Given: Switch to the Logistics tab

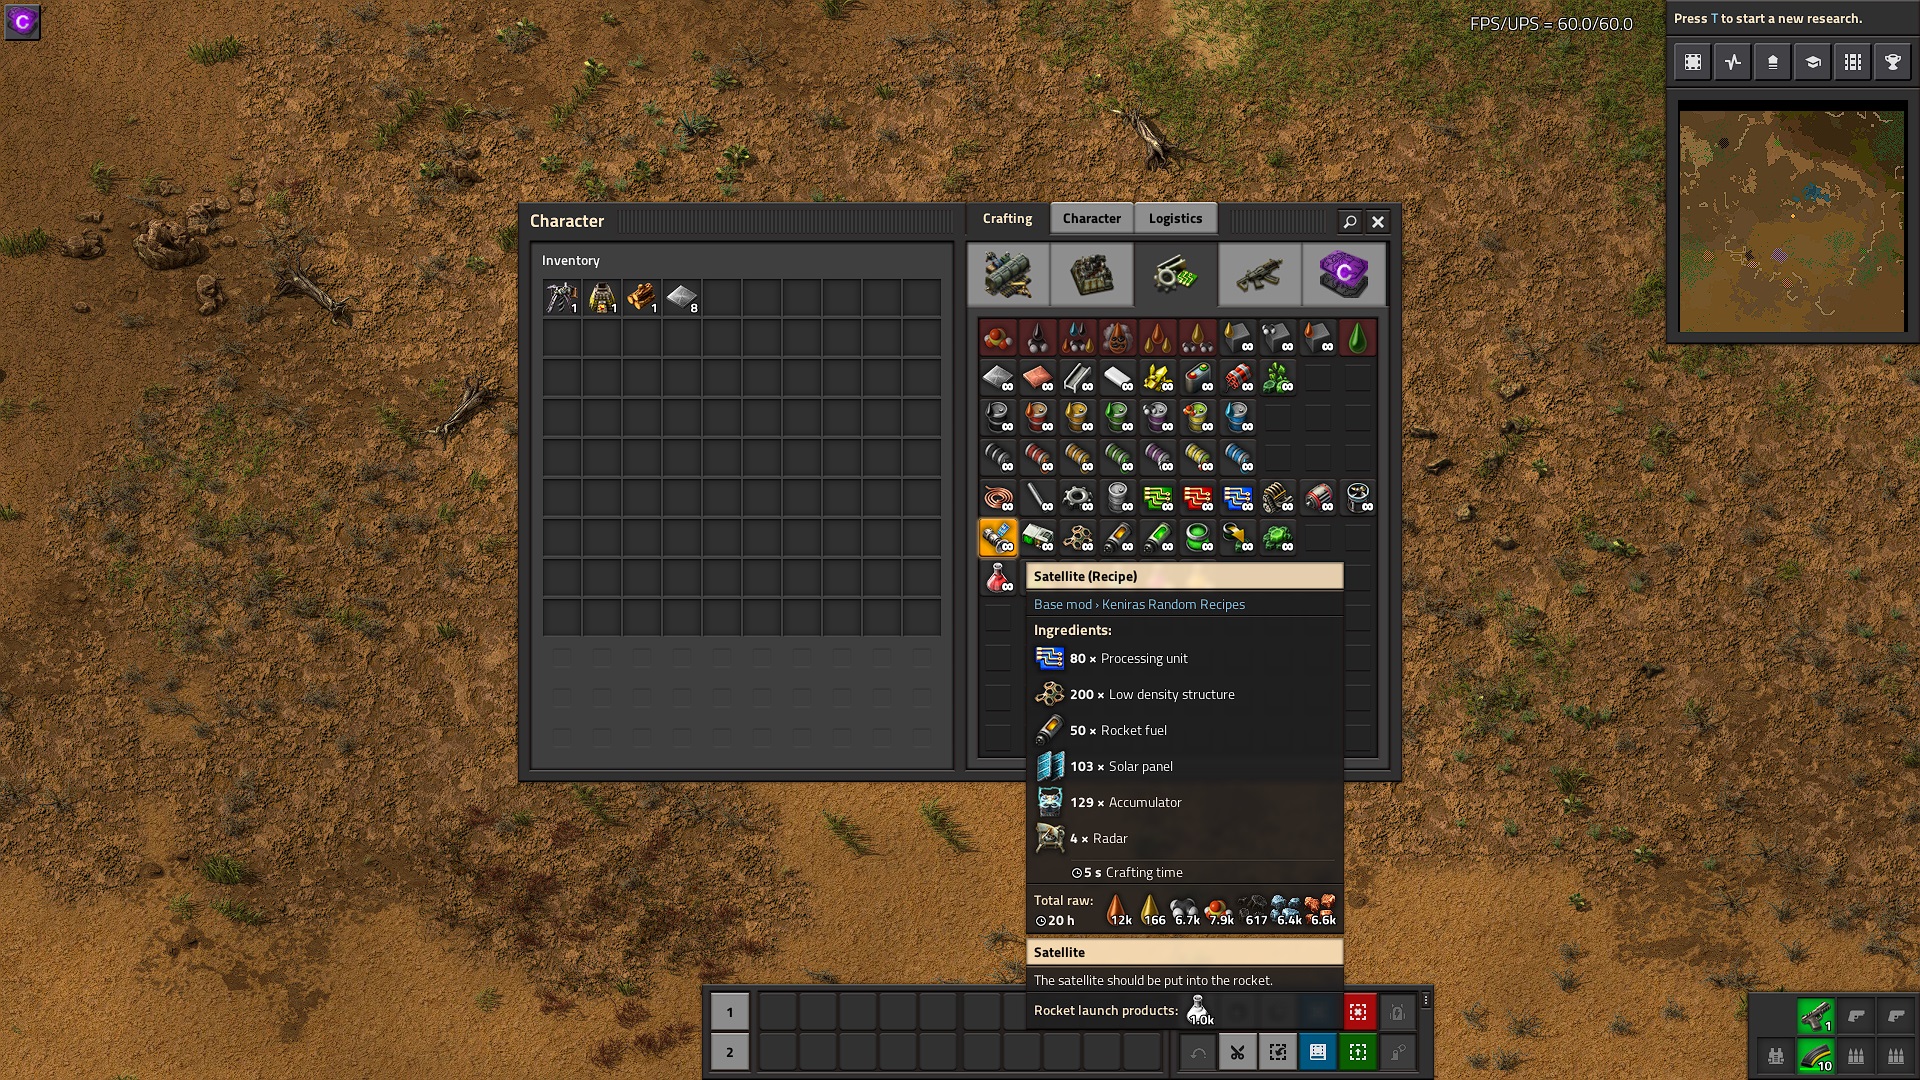Looking at the screenshot, I should 1175,218.
